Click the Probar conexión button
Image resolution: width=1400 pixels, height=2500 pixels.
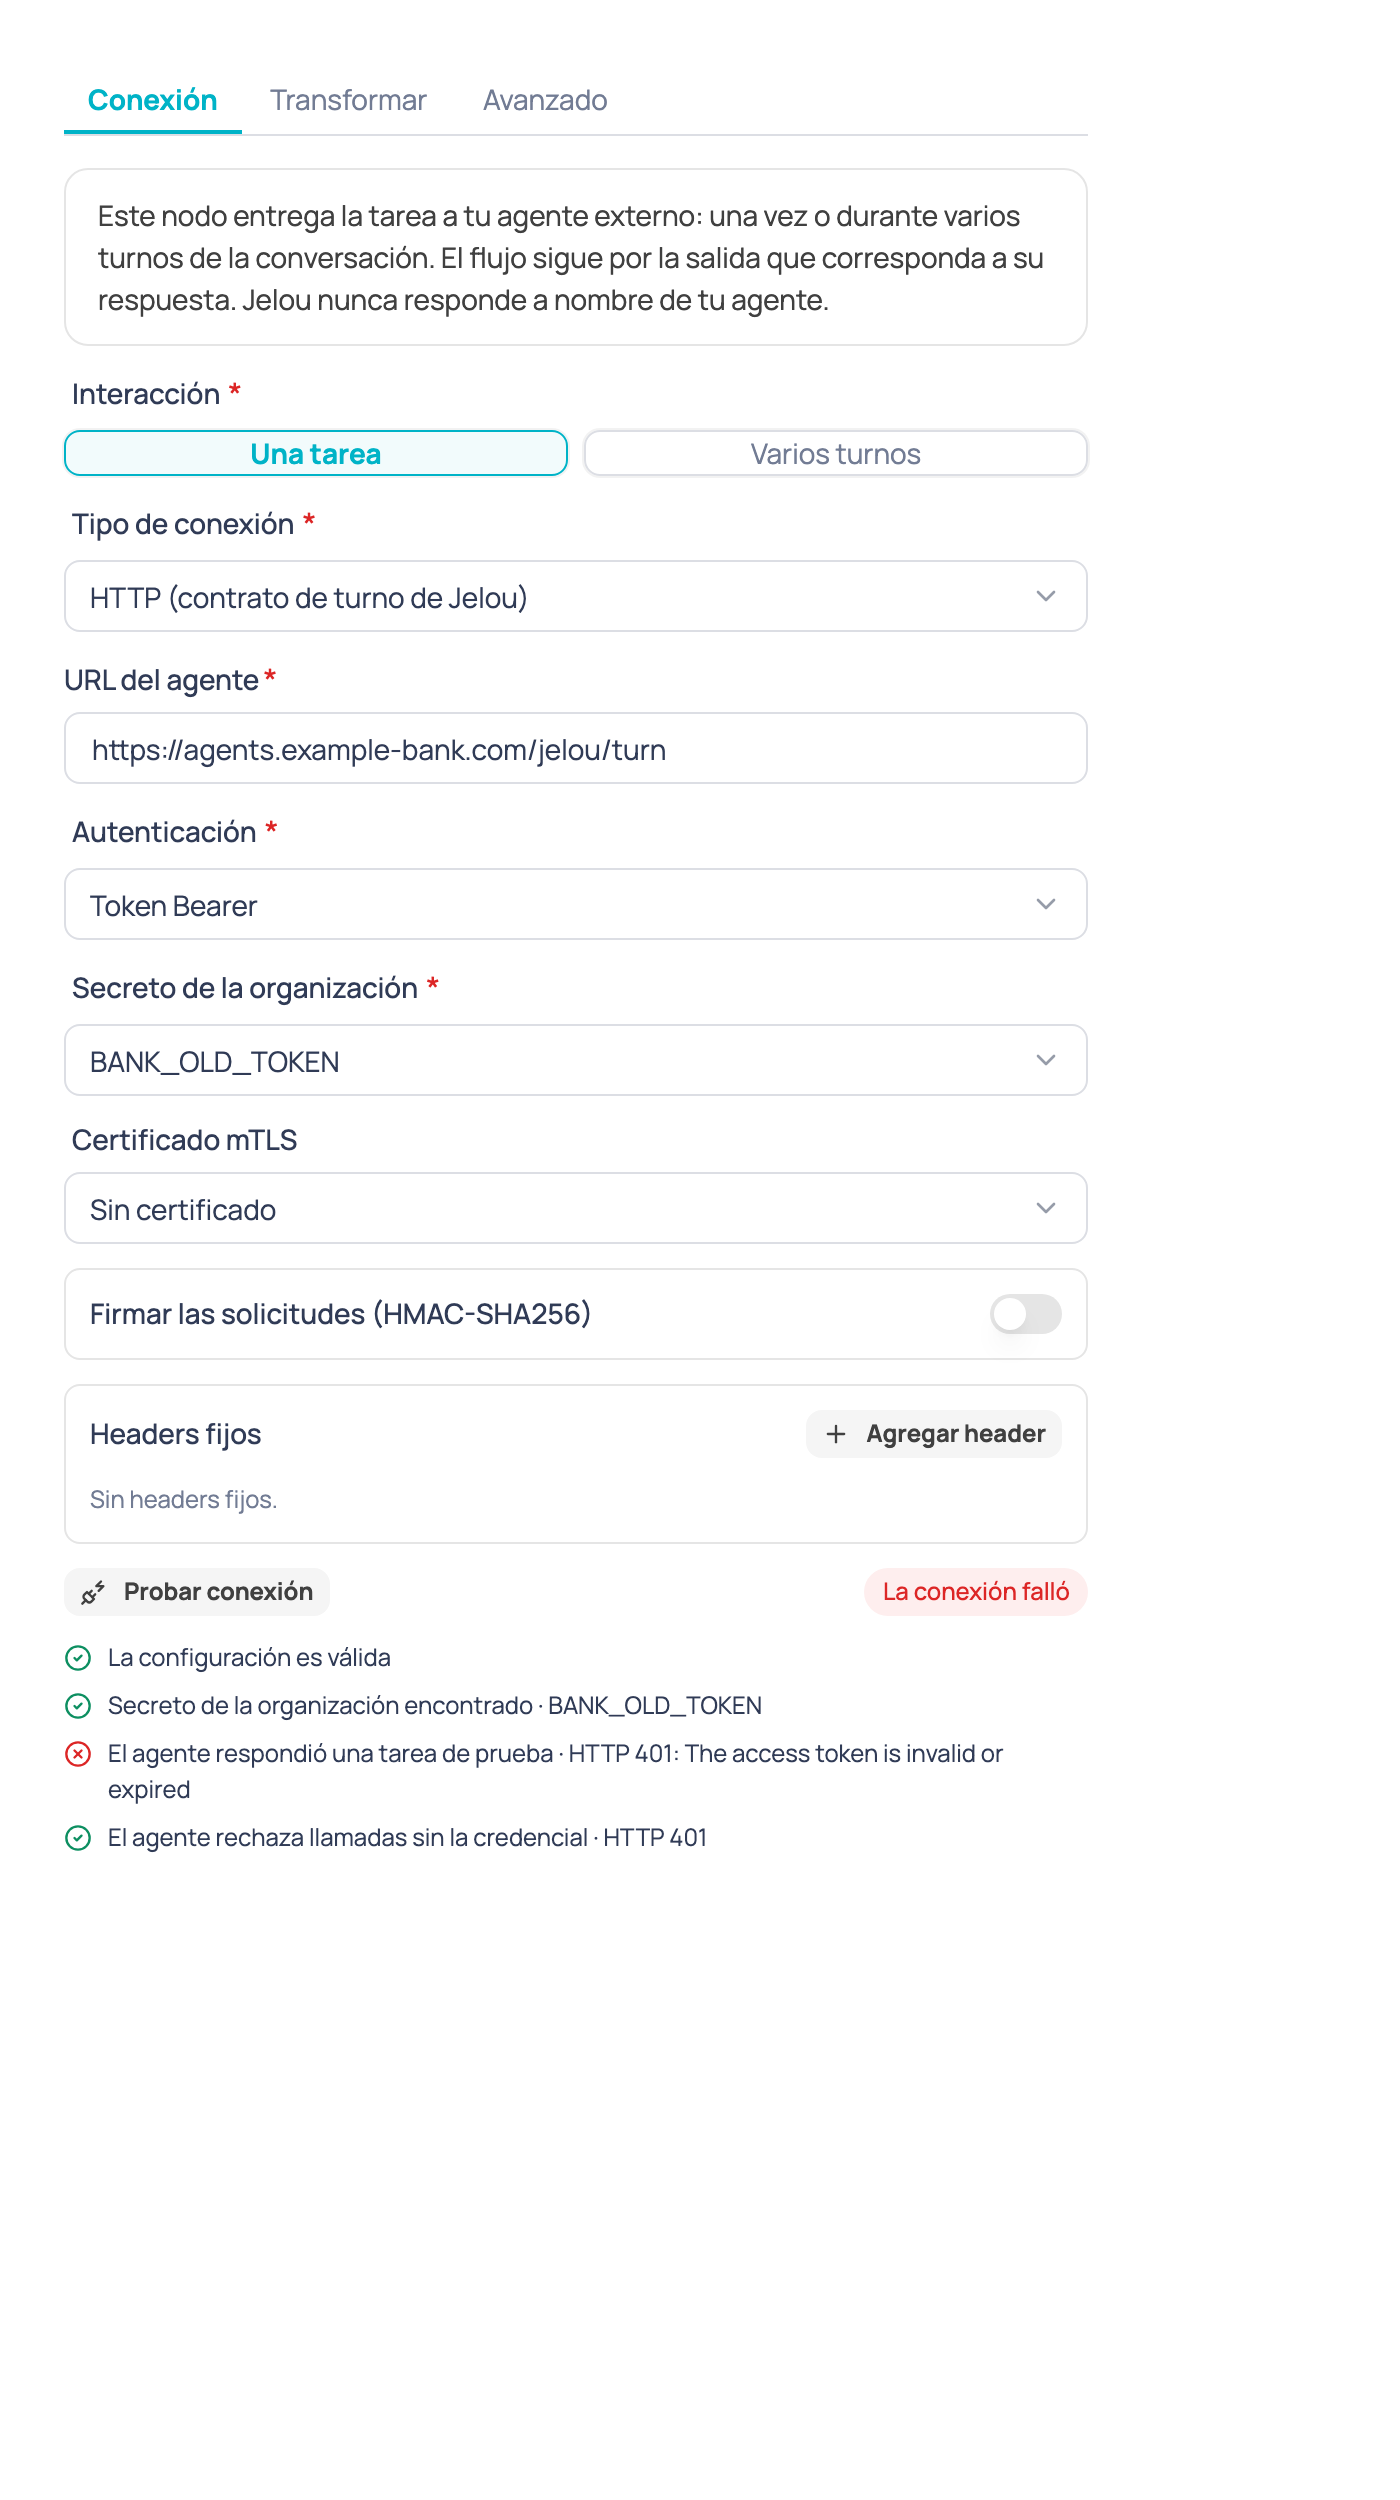pos(197,1592)
